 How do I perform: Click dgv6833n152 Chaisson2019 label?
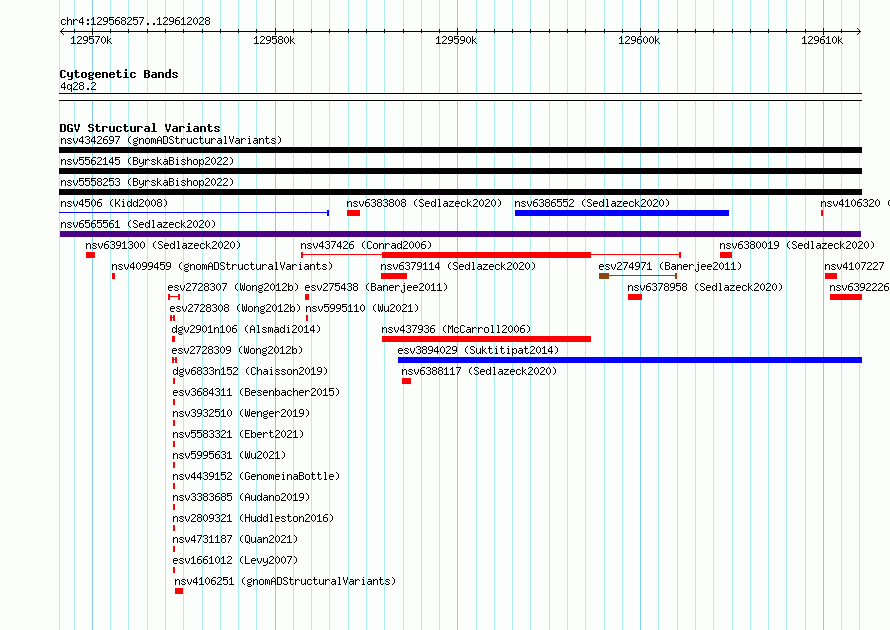pyautogui.click(x=250, y=371)
